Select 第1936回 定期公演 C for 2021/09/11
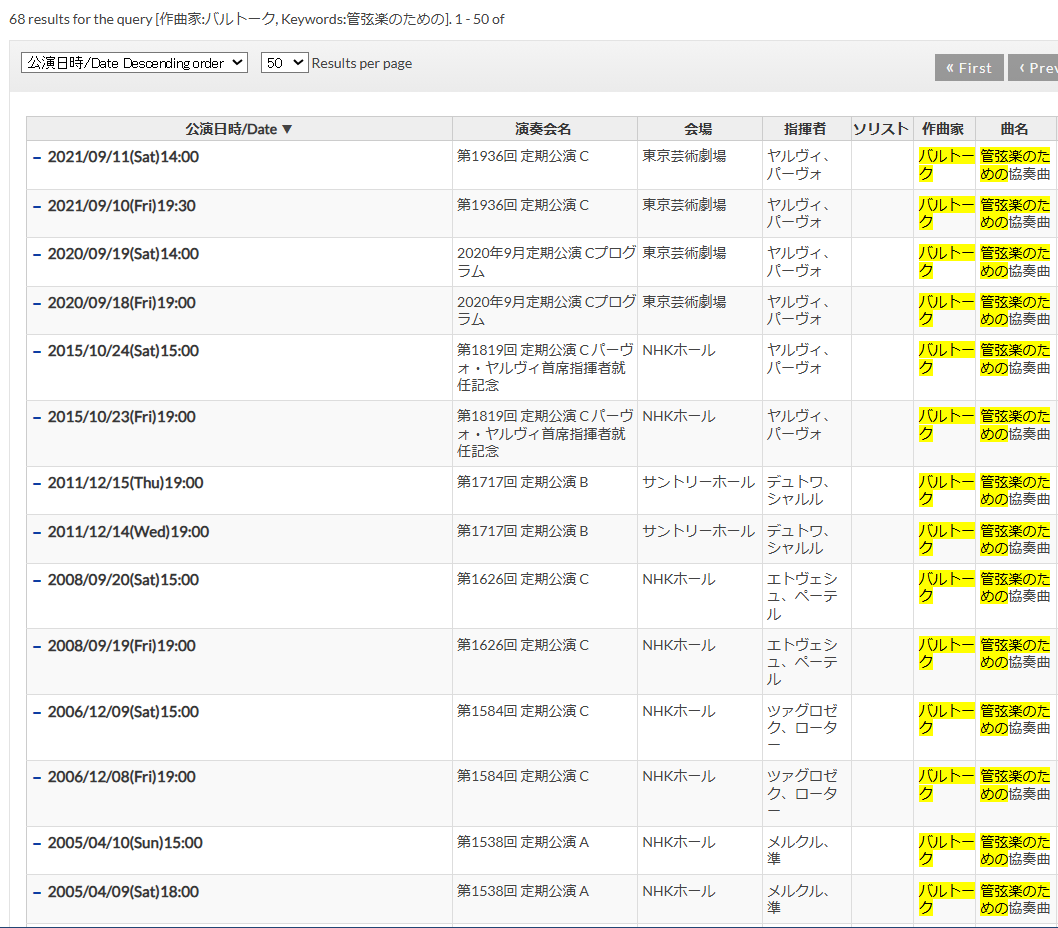1058x928 pixels. click(x=523, y=156)
